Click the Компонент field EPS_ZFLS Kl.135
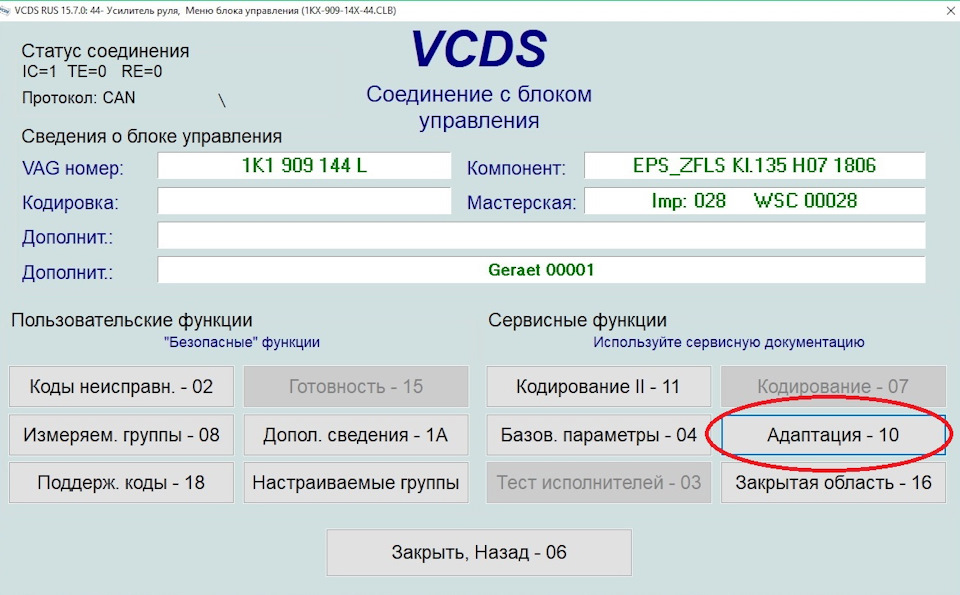Screen dimensions: 960x595 (754, 166)
